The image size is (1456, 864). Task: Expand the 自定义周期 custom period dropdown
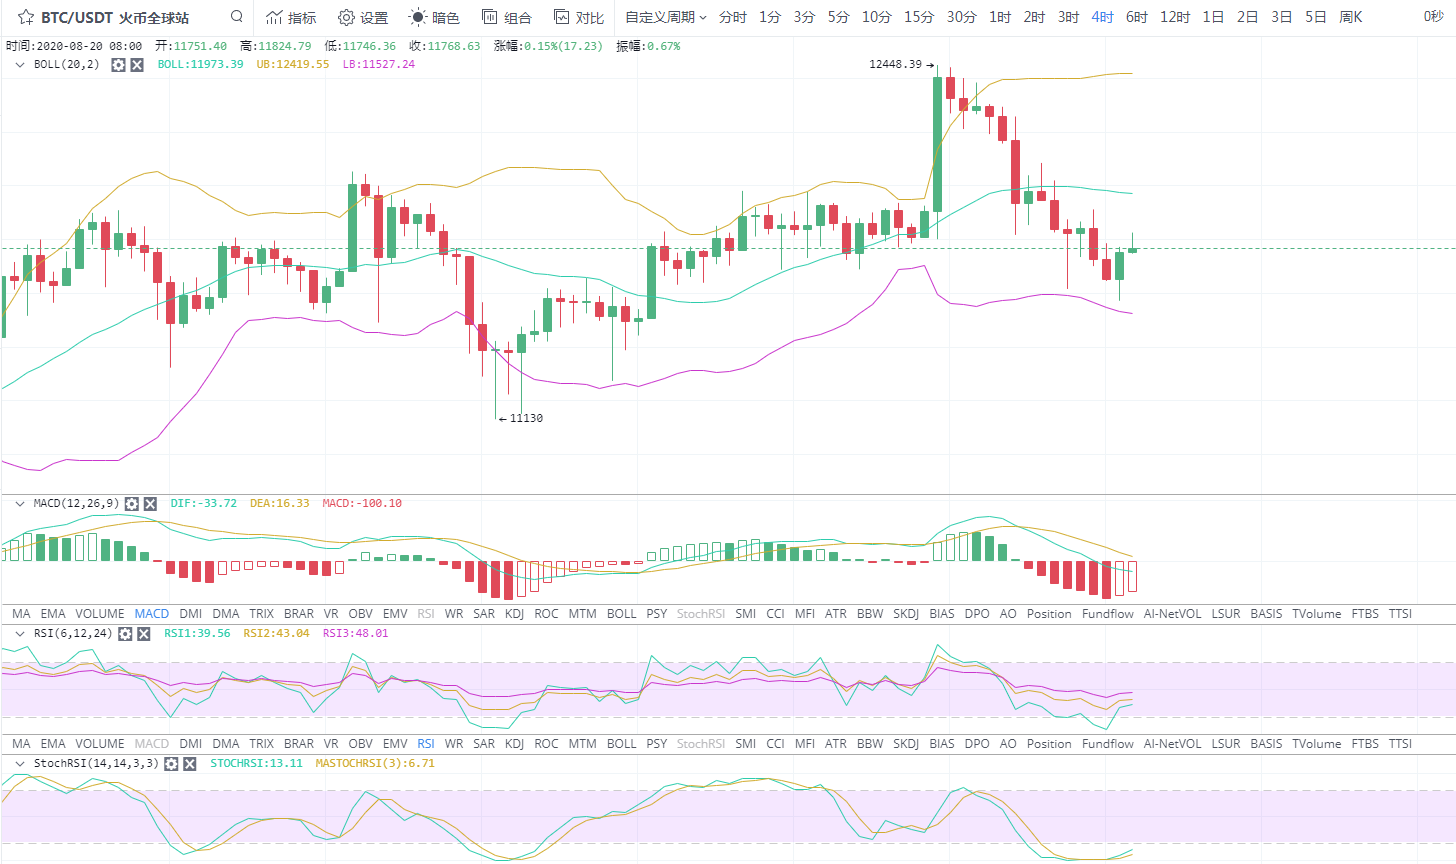pyautogui.click(x=666, y=17)
